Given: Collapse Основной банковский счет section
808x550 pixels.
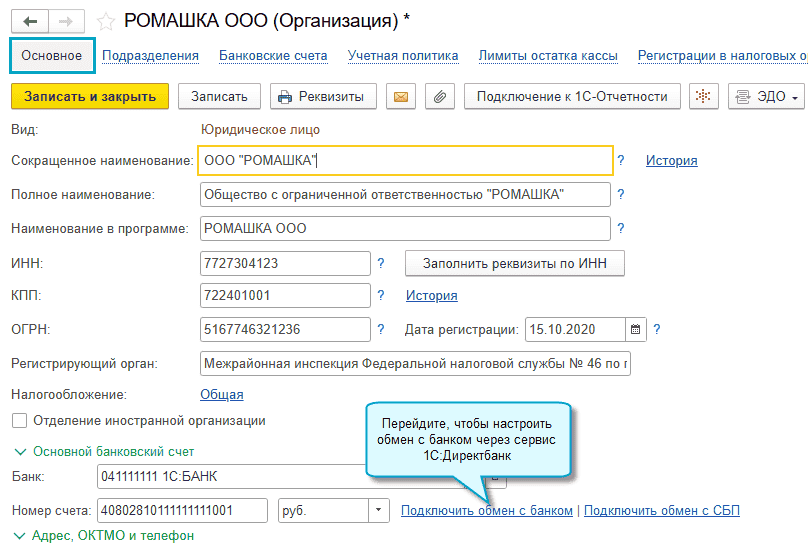Looking at the screenshot, I should (x=20, y=451).
